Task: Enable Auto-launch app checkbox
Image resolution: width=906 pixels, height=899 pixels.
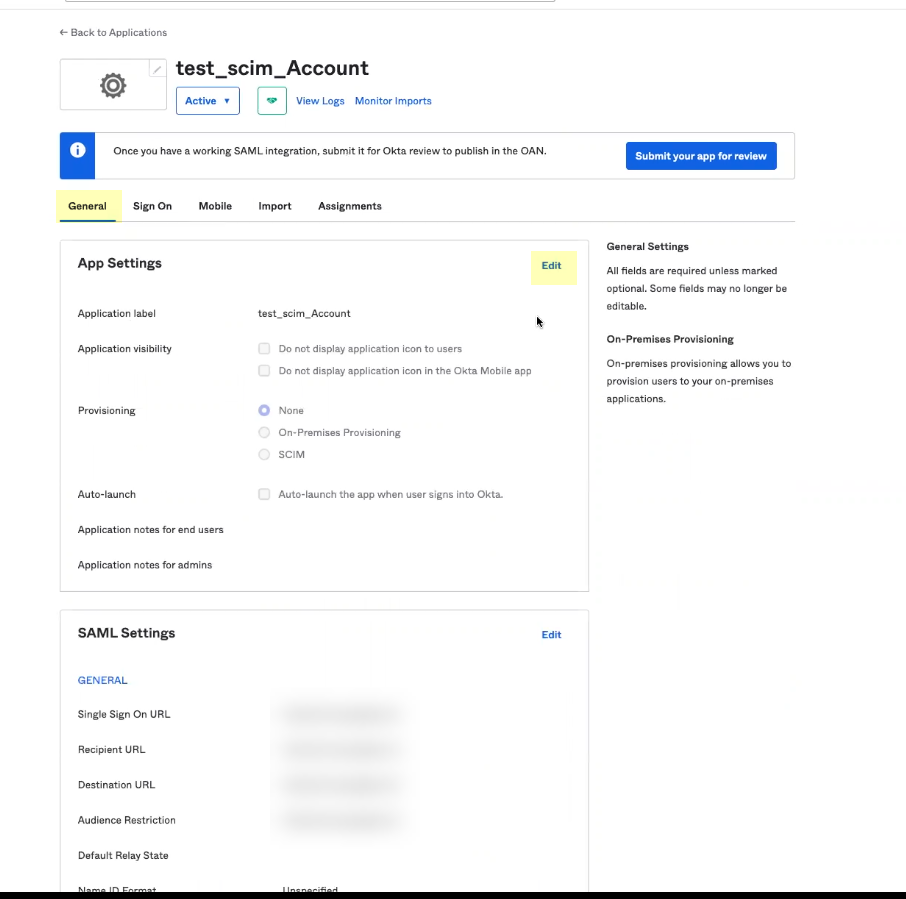Action: coord(264,494)
